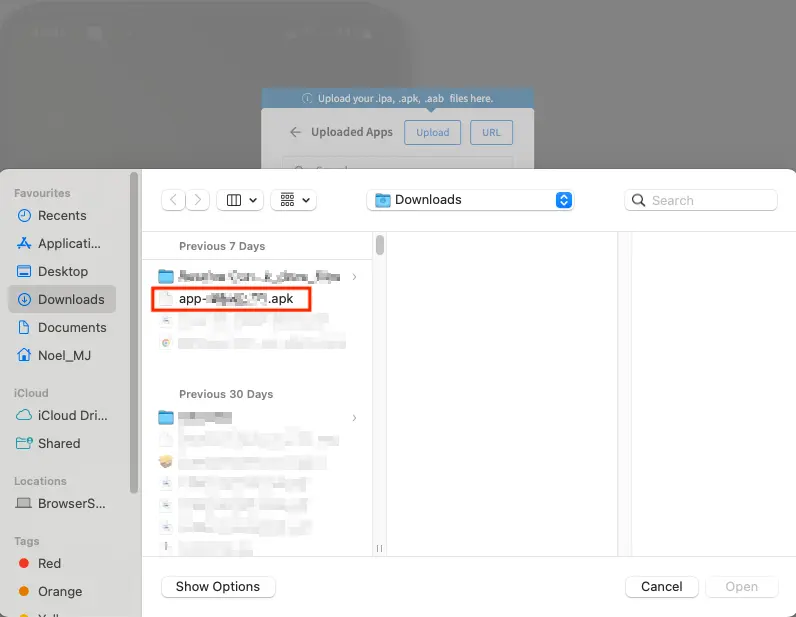Click the forward navigation chevron

(199, 200)
